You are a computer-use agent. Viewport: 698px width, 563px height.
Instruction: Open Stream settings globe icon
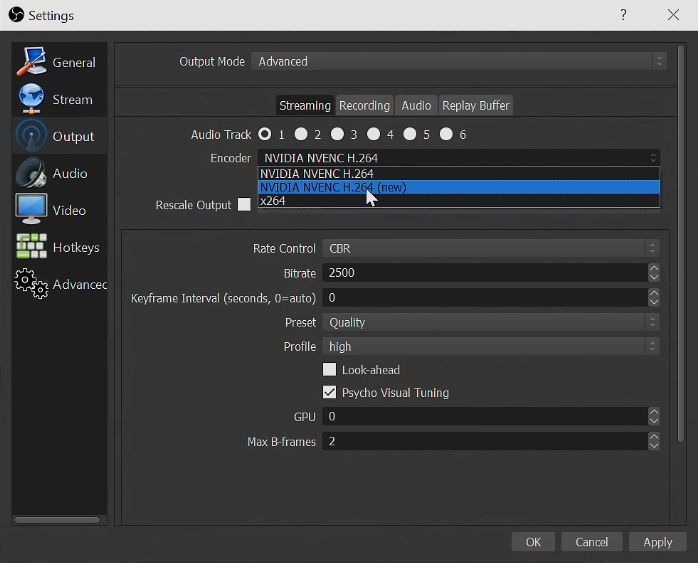pyautogui.click(x=31, y=98)
